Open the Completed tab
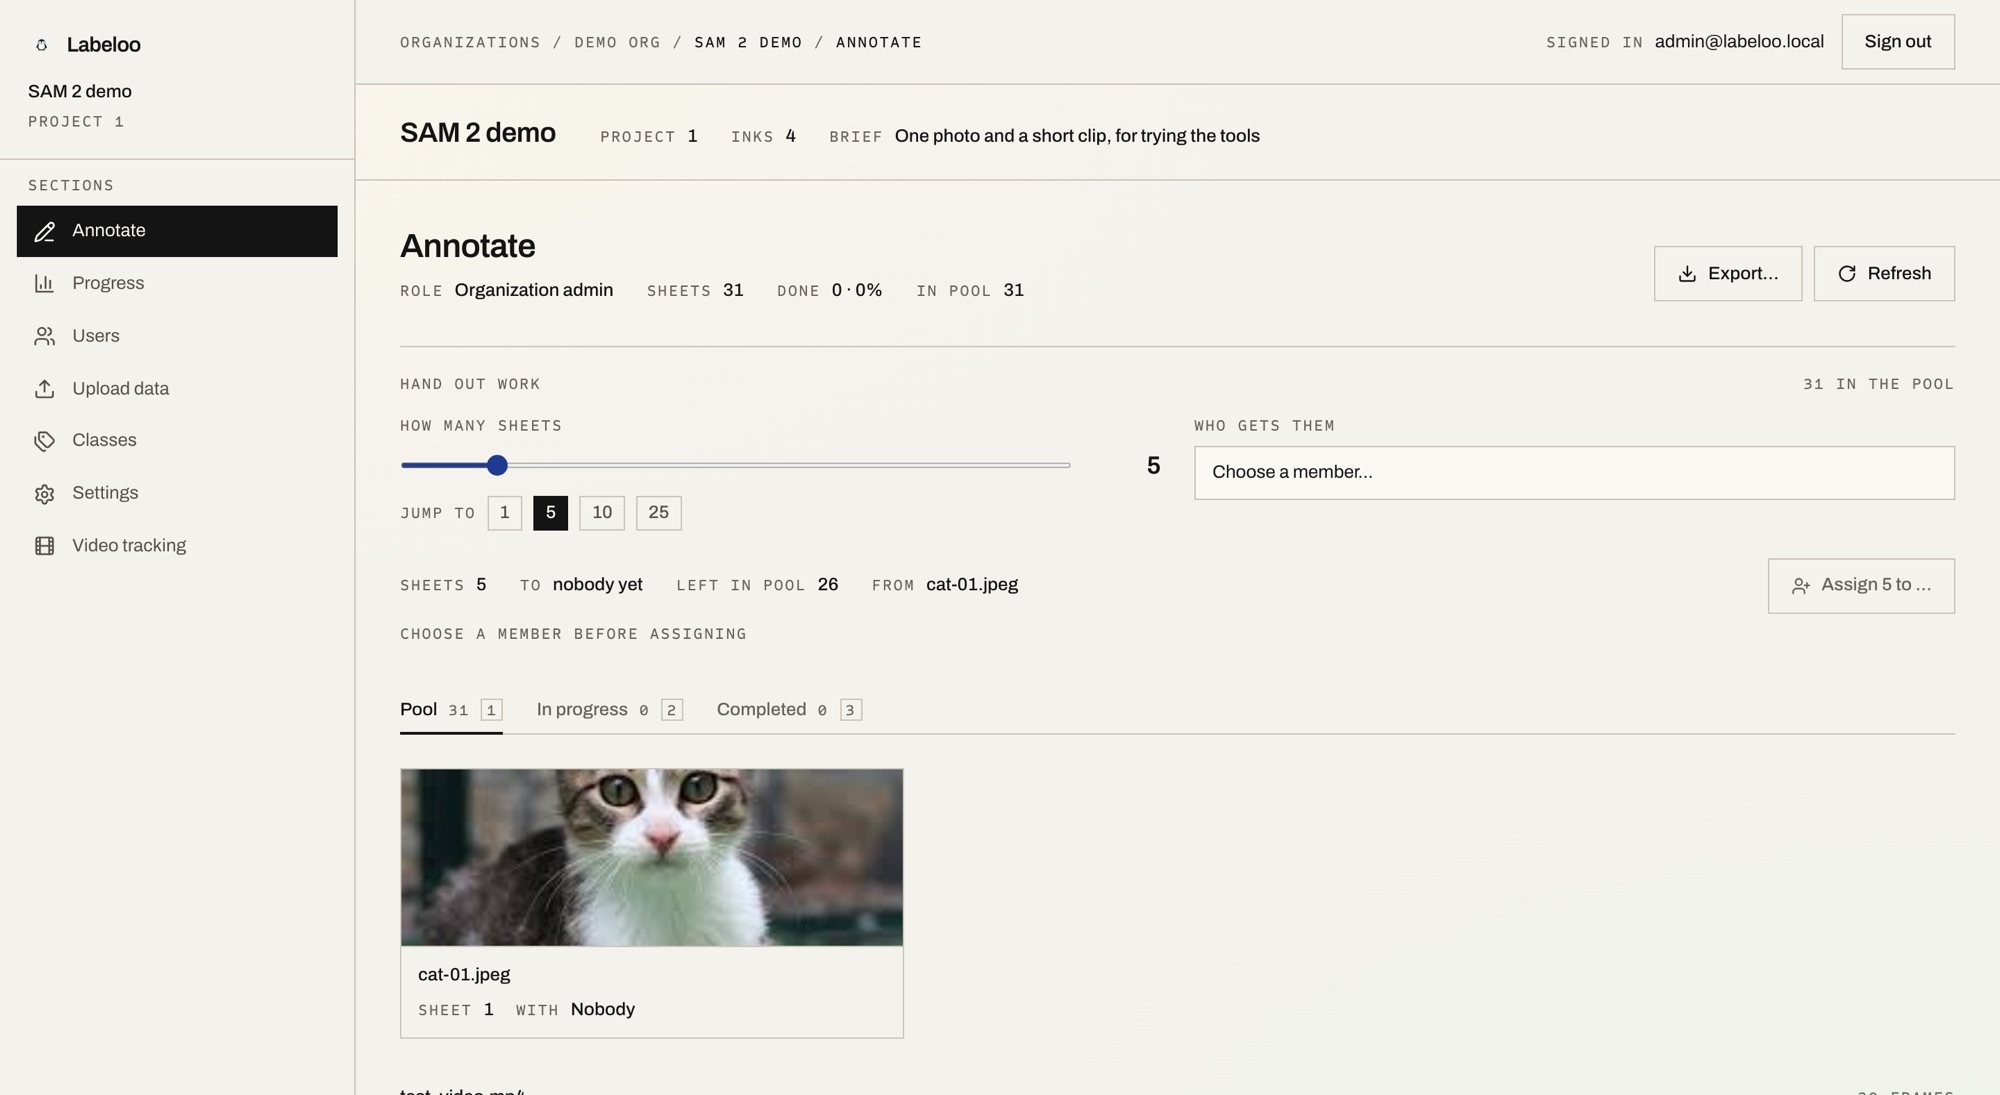The image size is (2000, 1095). tap(789, 710)
